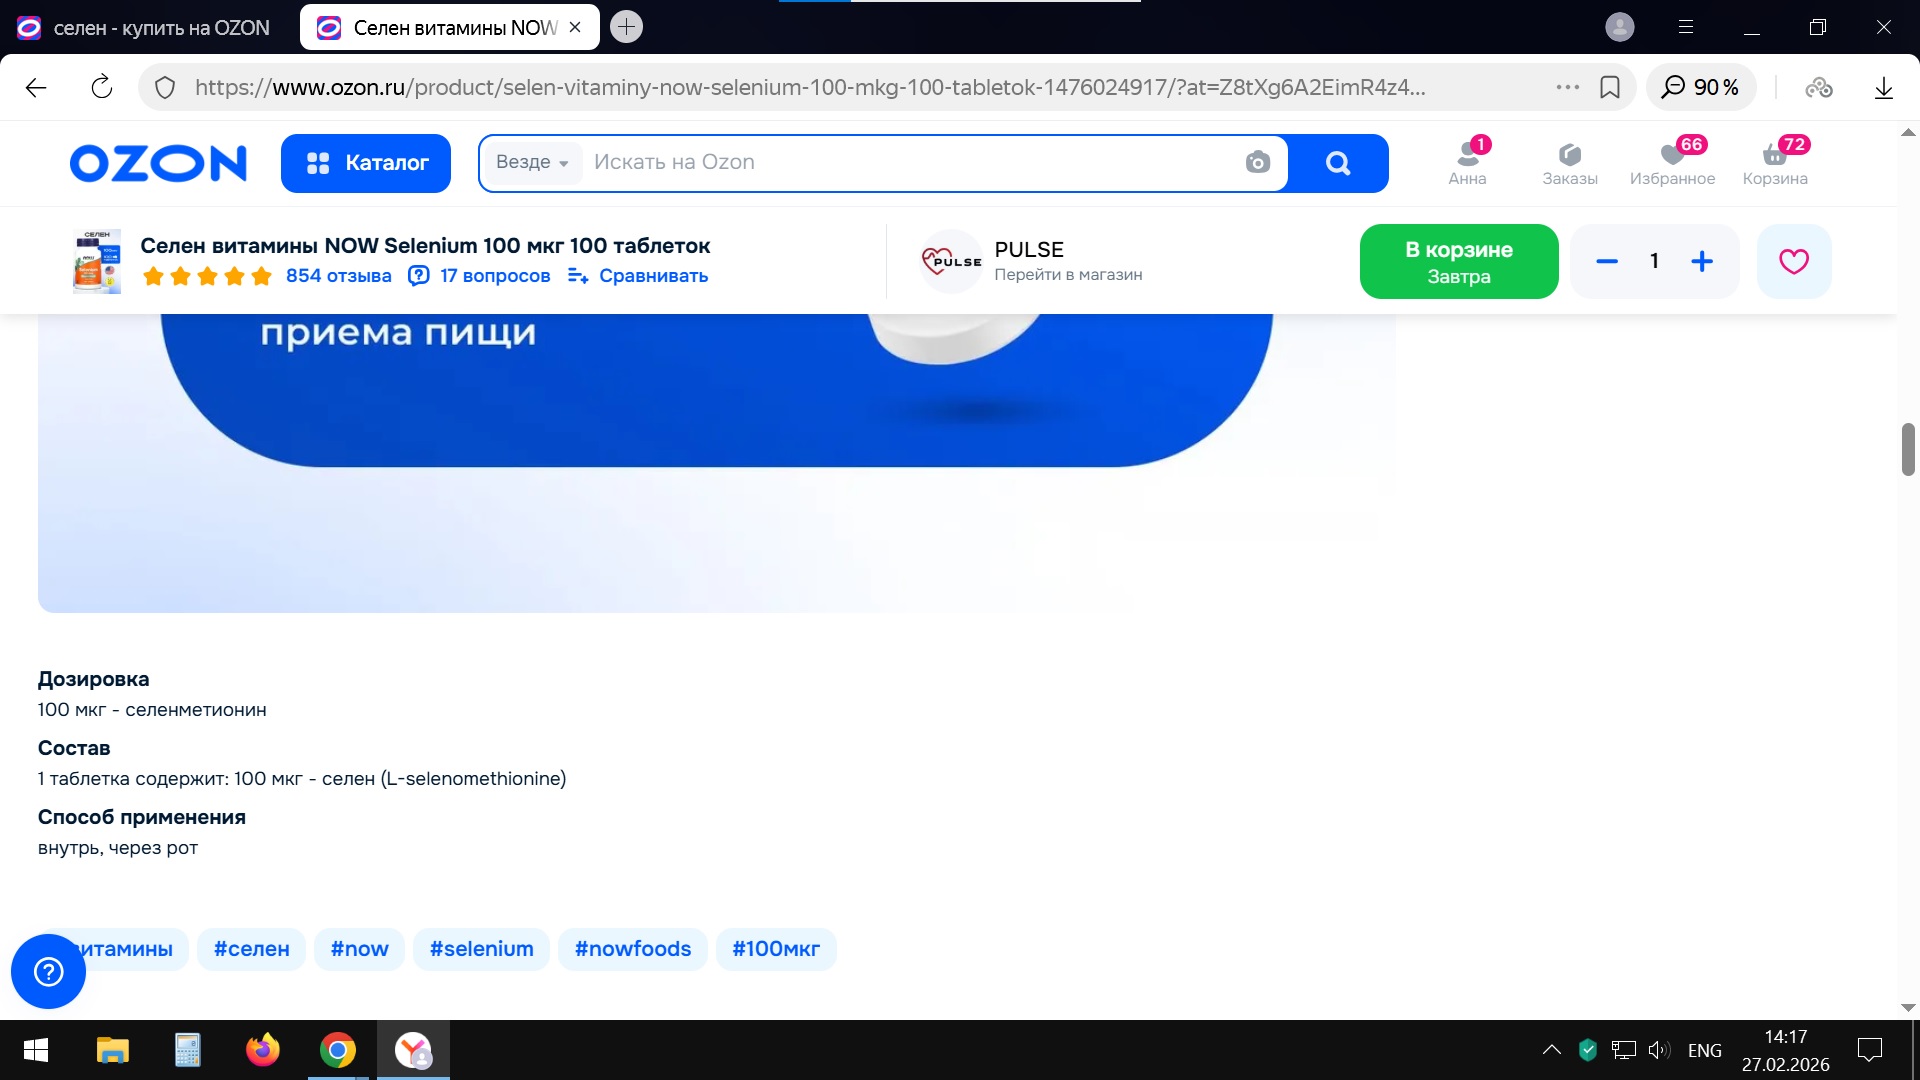1920x1080 pixels.
Task: Reload page with refresh icon
Action: click(102, 88)
